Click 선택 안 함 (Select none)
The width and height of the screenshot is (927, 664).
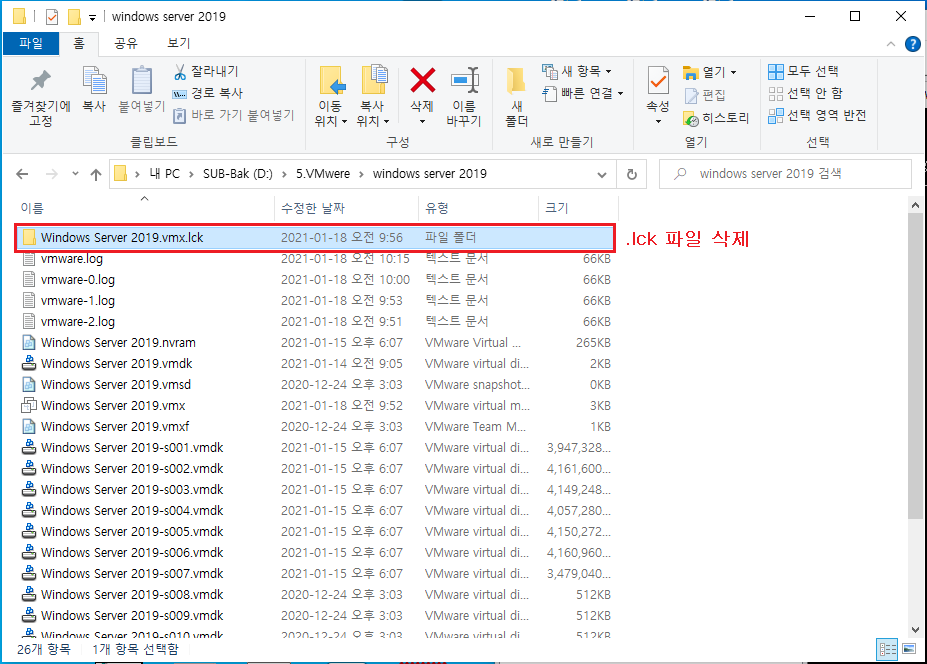[x=805, y=93]
